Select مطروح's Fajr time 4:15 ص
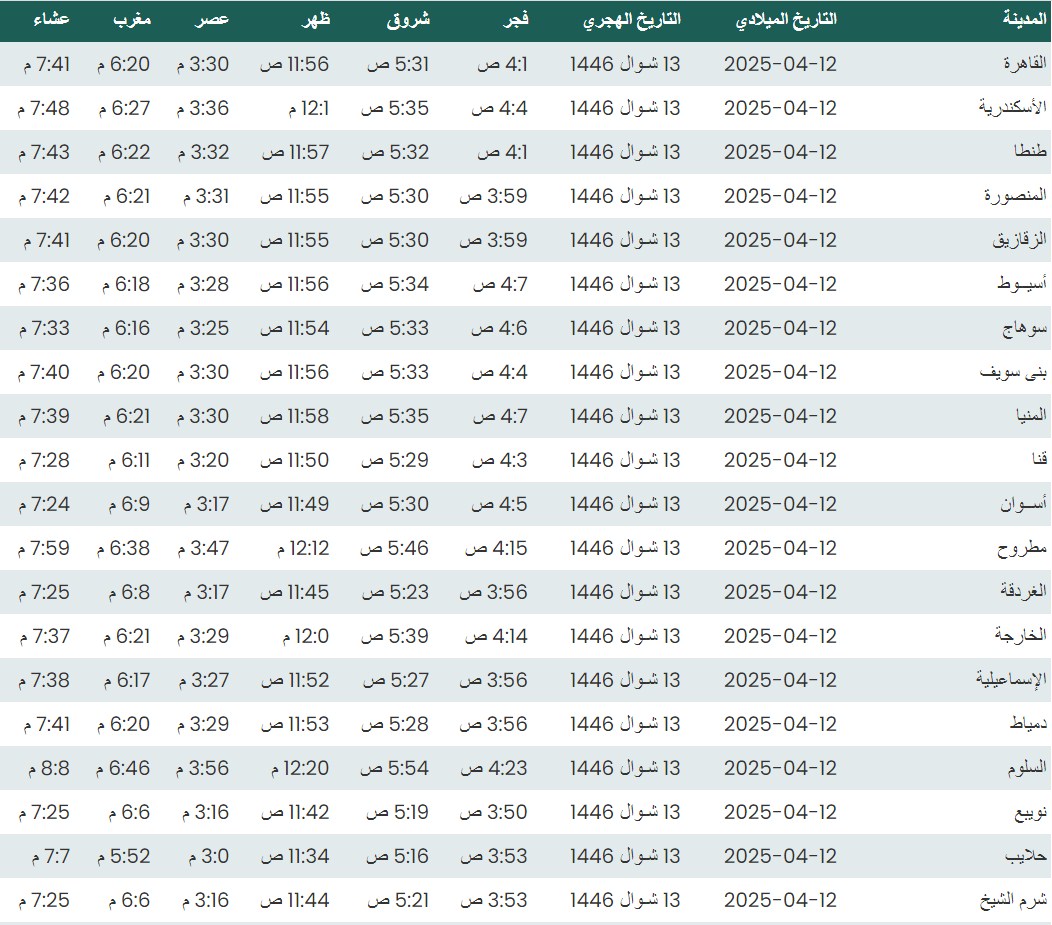Screen dimensions: 1052x925 (494, 548)
